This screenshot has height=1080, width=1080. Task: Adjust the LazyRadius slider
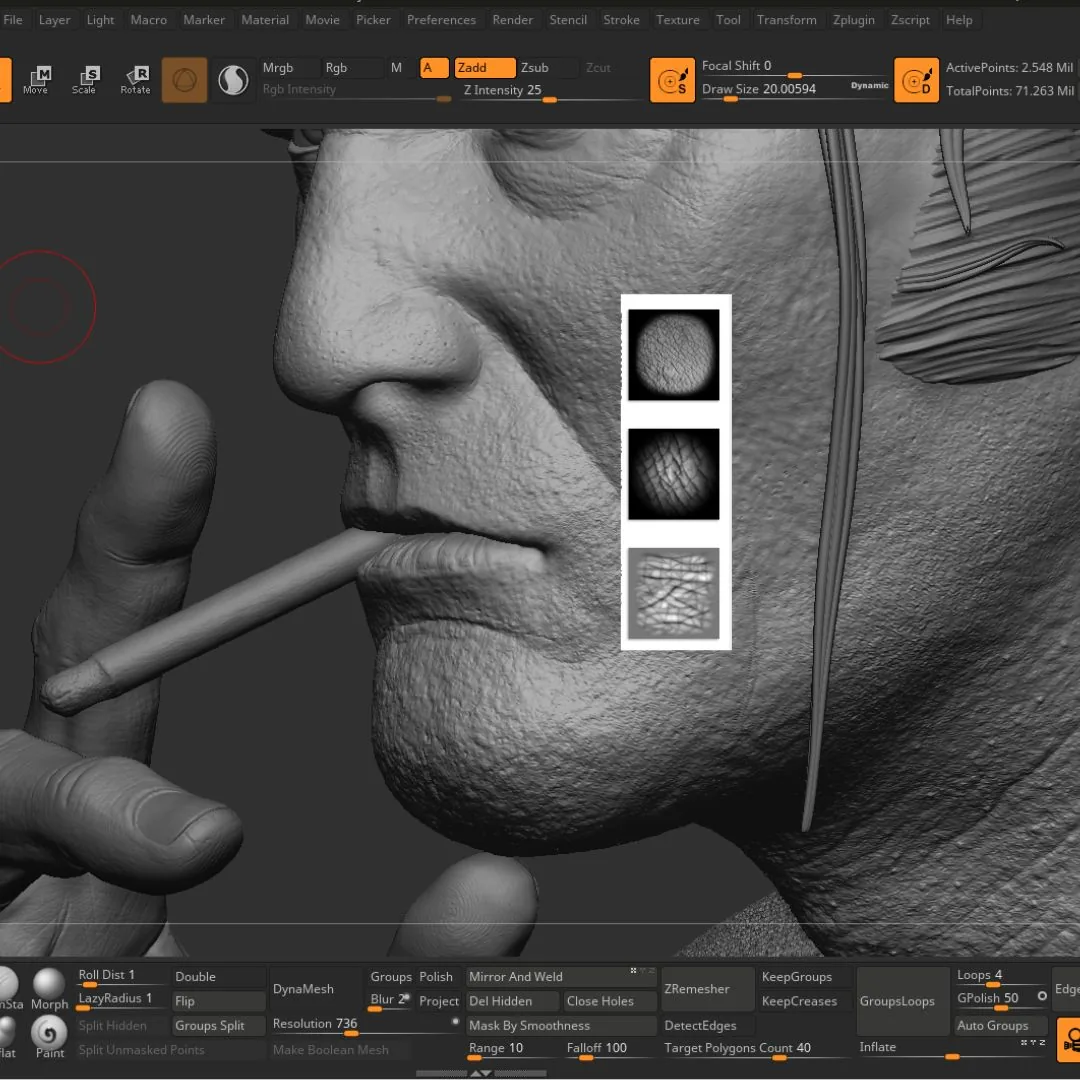(123, 1001)
